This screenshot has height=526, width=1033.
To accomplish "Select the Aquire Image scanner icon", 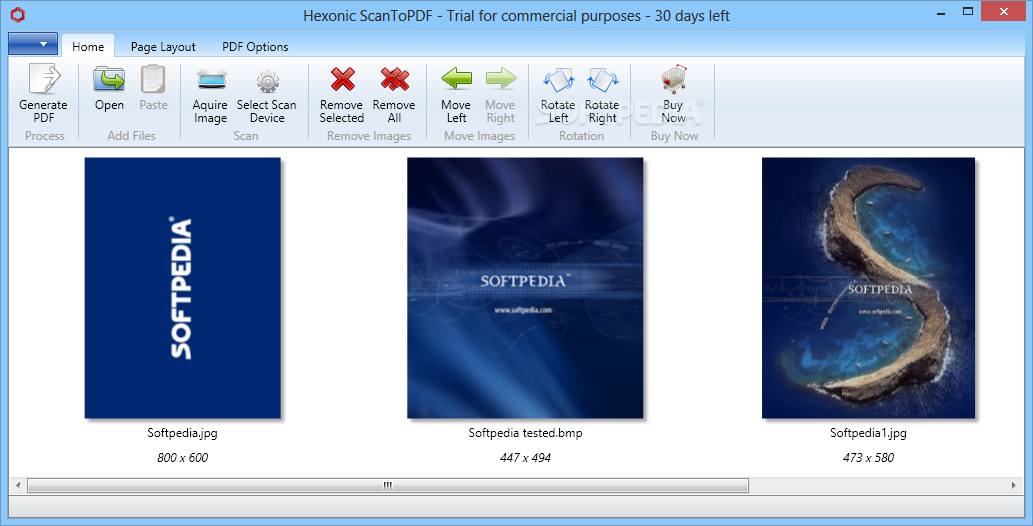I will 211,80.
